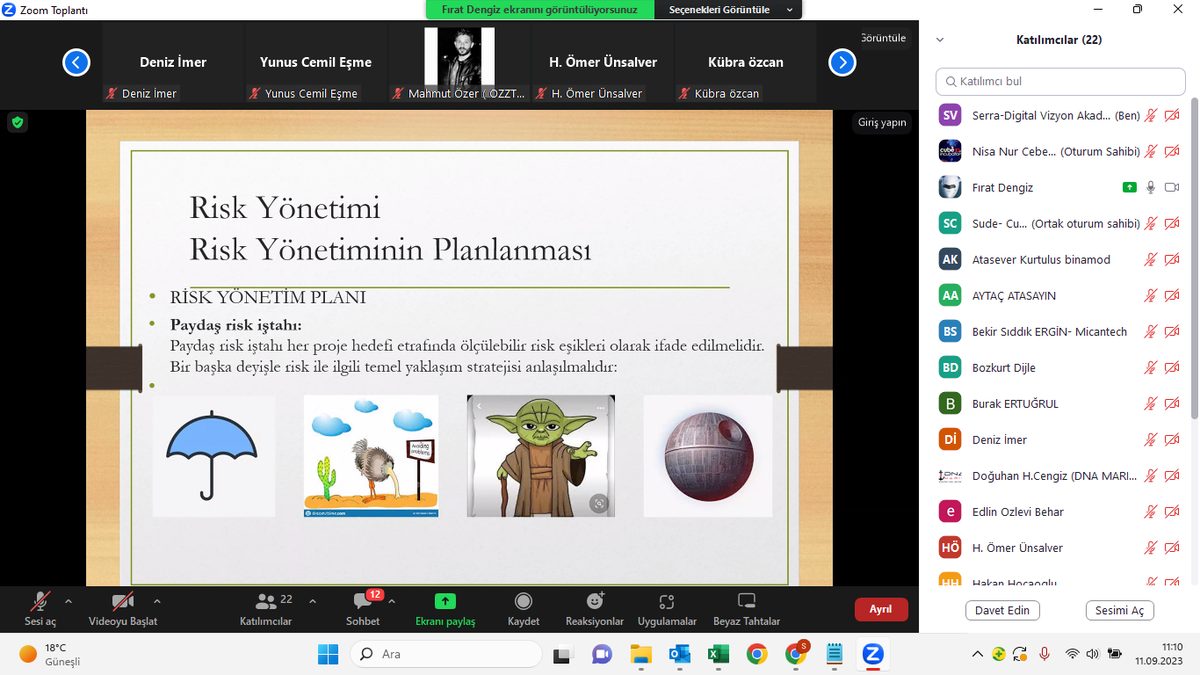This screenshot has height=675, width=1200.
Task: Open Excel from the taskbar
Action: (718, 654)
